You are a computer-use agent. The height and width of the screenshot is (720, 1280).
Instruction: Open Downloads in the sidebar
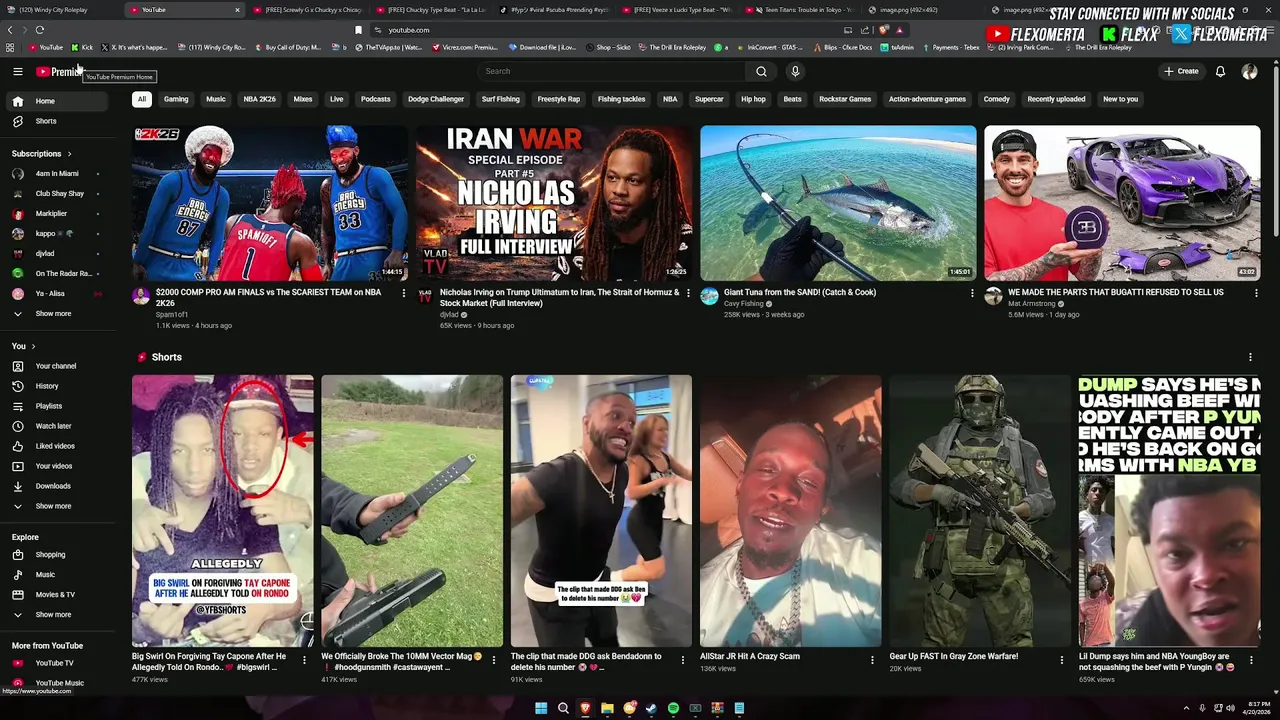58,486
